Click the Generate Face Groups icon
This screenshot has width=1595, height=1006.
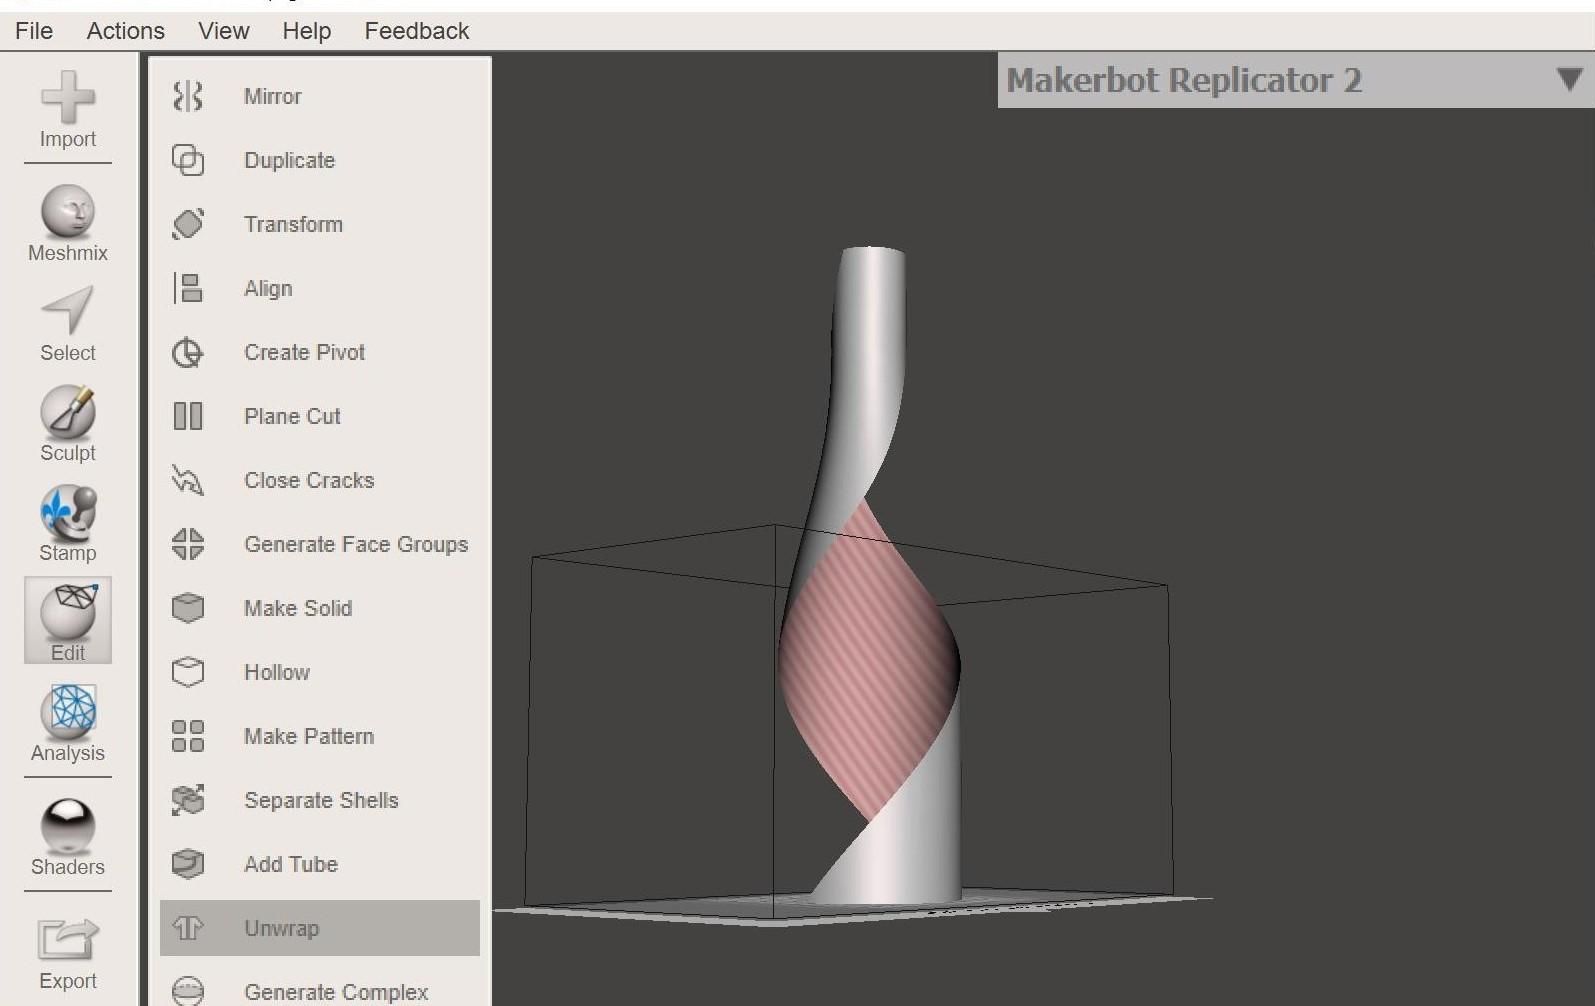(188, 544)
